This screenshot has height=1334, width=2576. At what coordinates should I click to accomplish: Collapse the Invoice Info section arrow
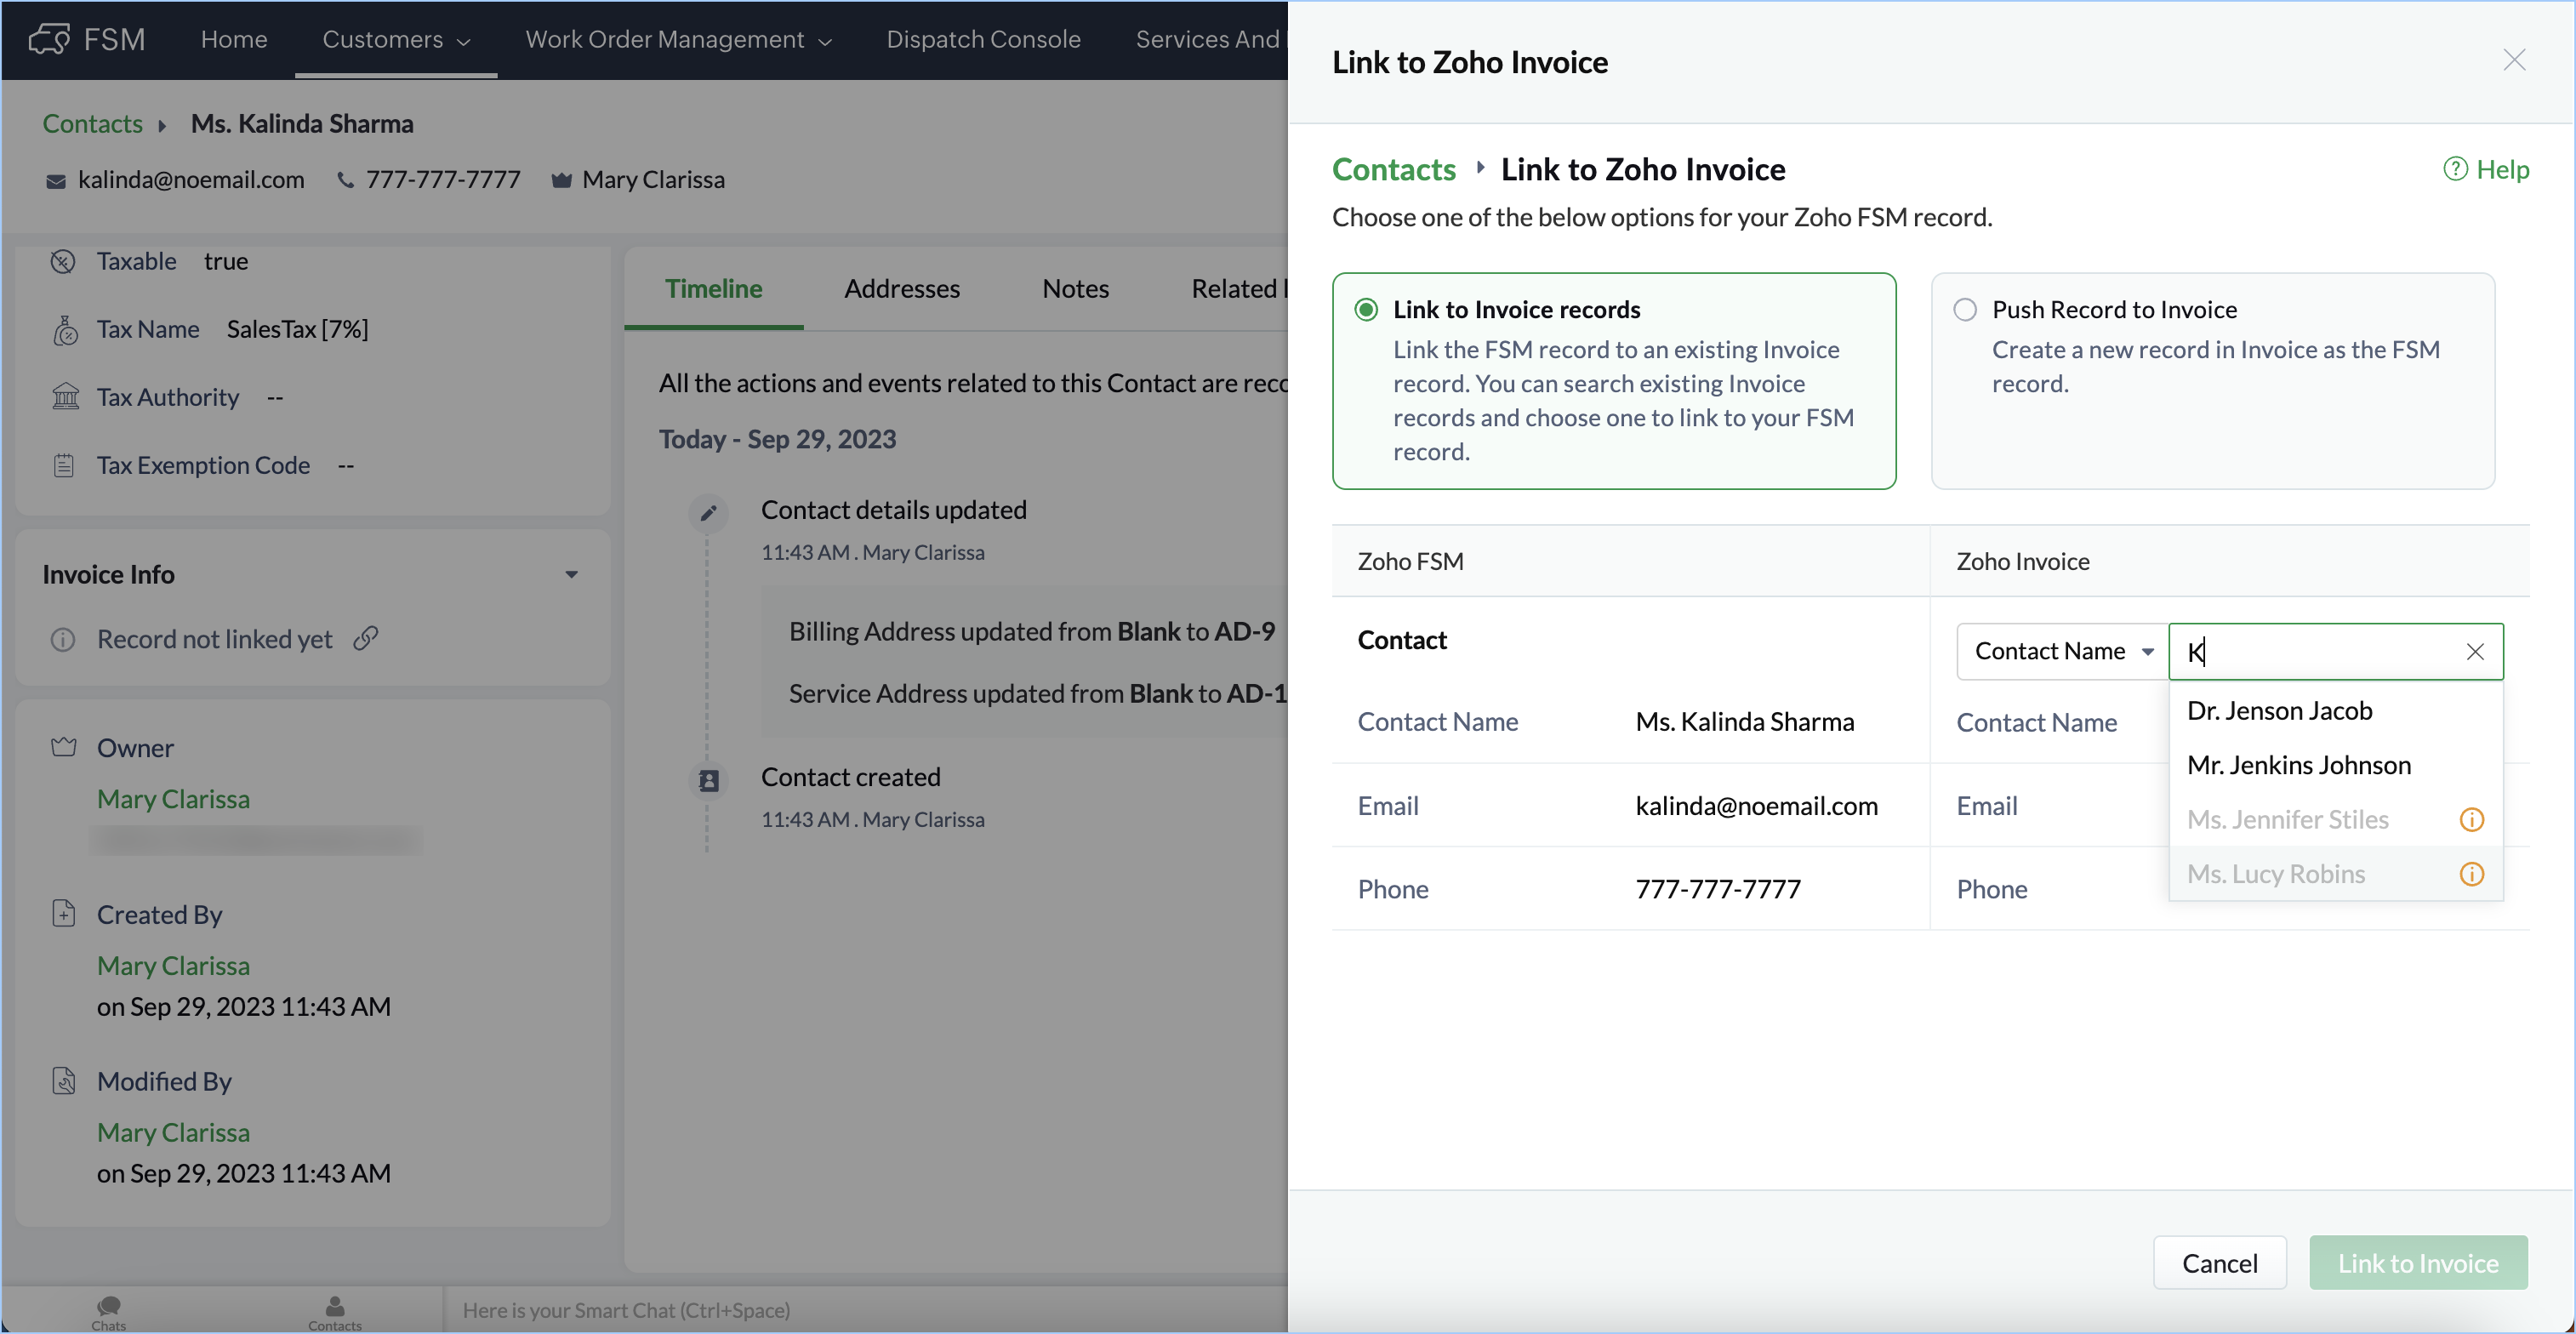coord(571,575)
